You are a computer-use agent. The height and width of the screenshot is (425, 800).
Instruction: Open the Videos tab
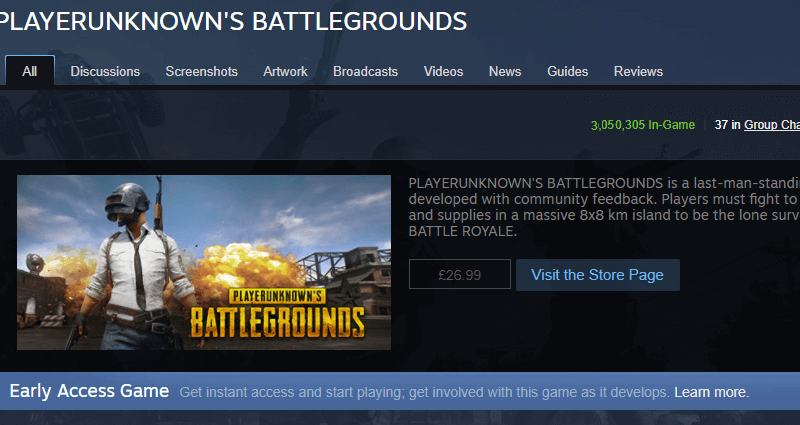coord(443,71)
